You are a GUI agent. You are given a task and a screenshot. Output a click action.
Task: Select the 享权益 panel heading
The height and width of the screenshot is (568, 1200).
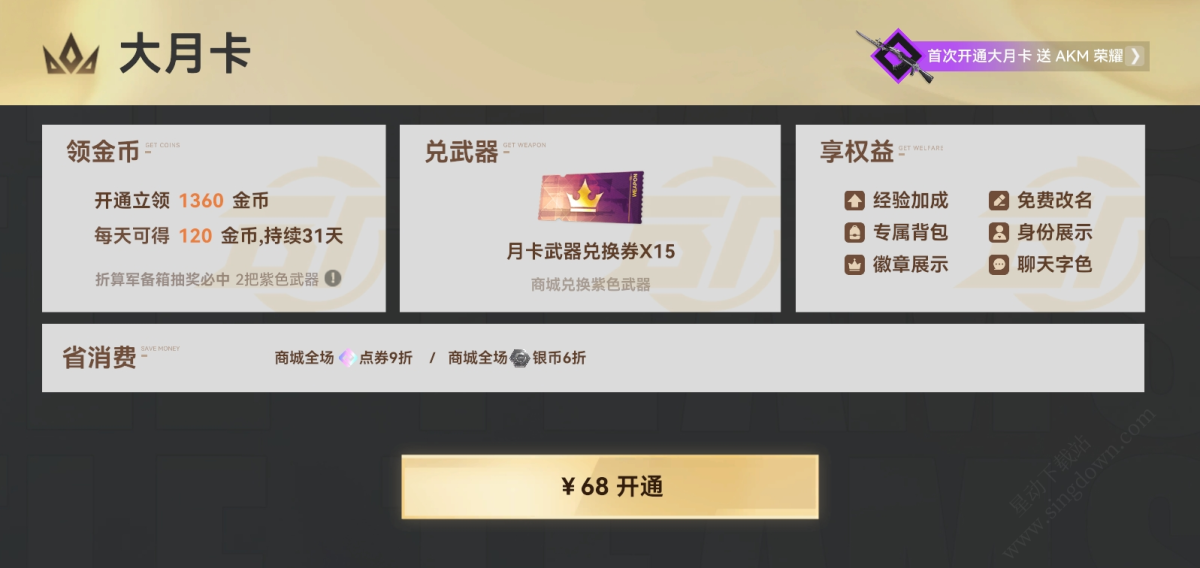[857, 152]
